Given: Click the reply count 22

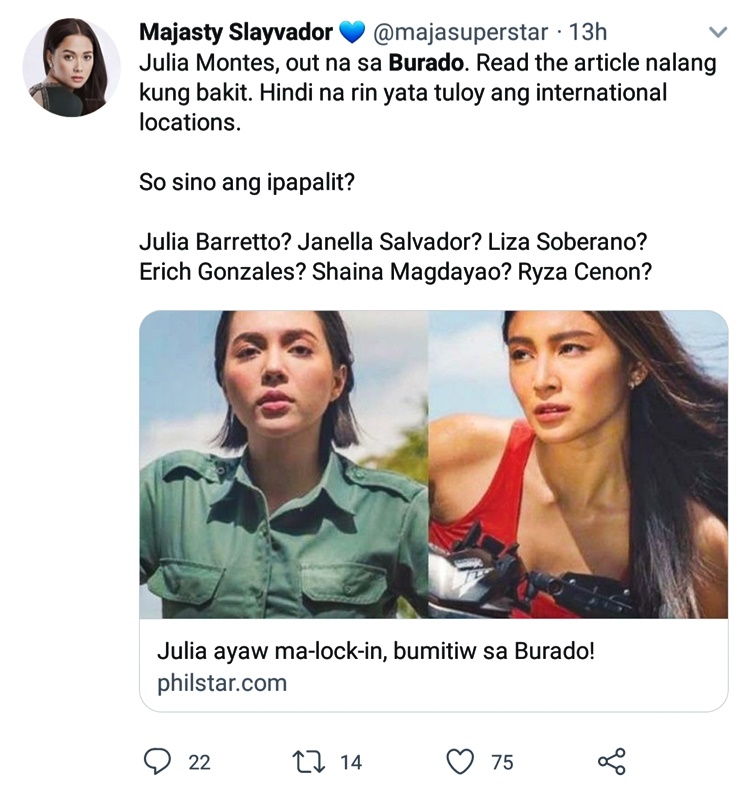Looking at the screenshot, I should [199, 762].
